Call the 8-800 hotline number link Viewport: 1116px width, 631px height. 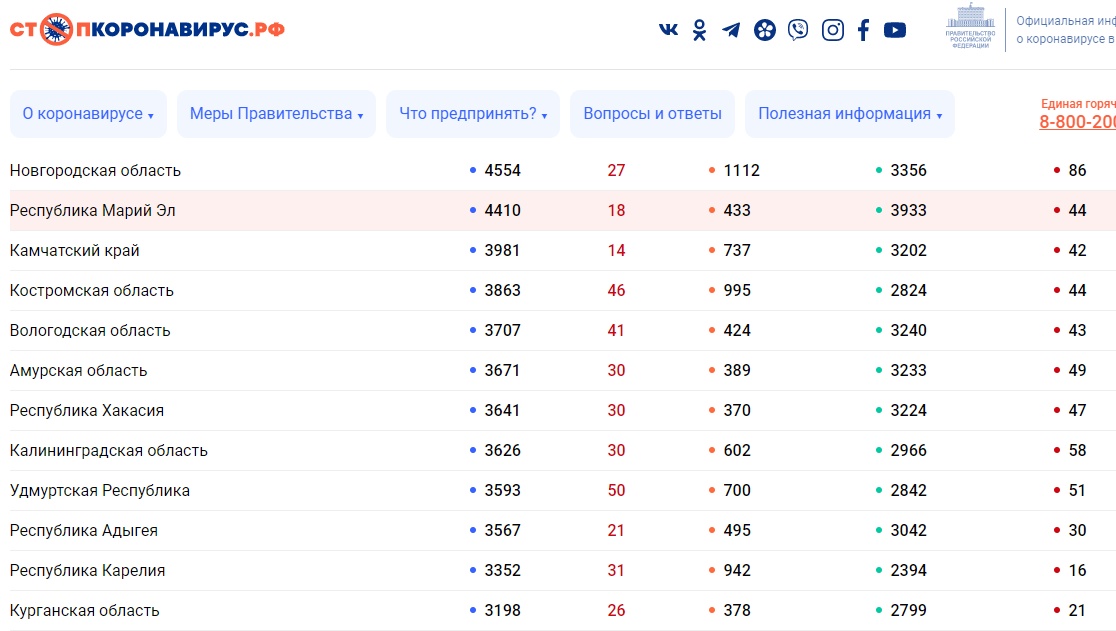tap(1077, 122)
